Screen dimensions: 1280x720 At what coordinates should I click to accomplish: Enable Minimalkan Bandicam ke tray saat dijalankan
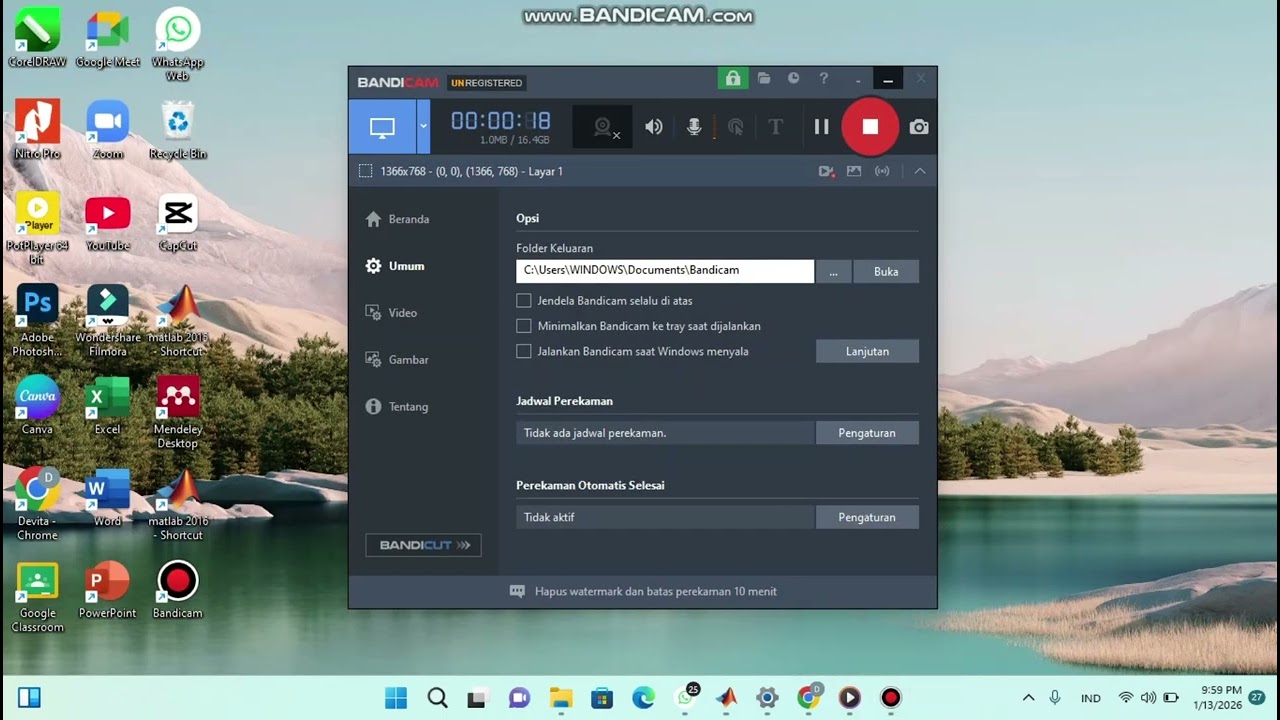[x=524, y=326]
